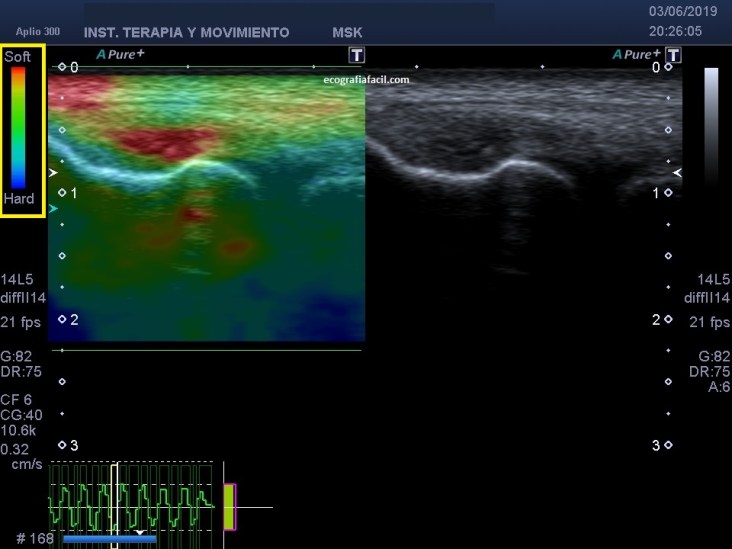This screenshot has width=732, height=549.
Task: Click the magenta-bordered green strain bar
Action: (229, 506)
